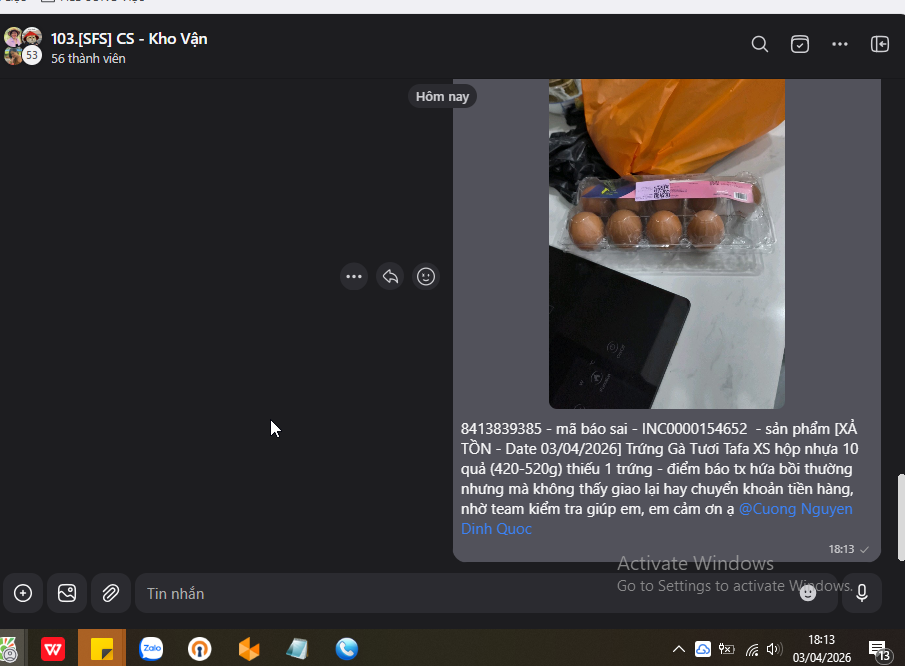Start voice recording with the microphone icon
Screen dimensions: 905x666
(x=862, y=593)
